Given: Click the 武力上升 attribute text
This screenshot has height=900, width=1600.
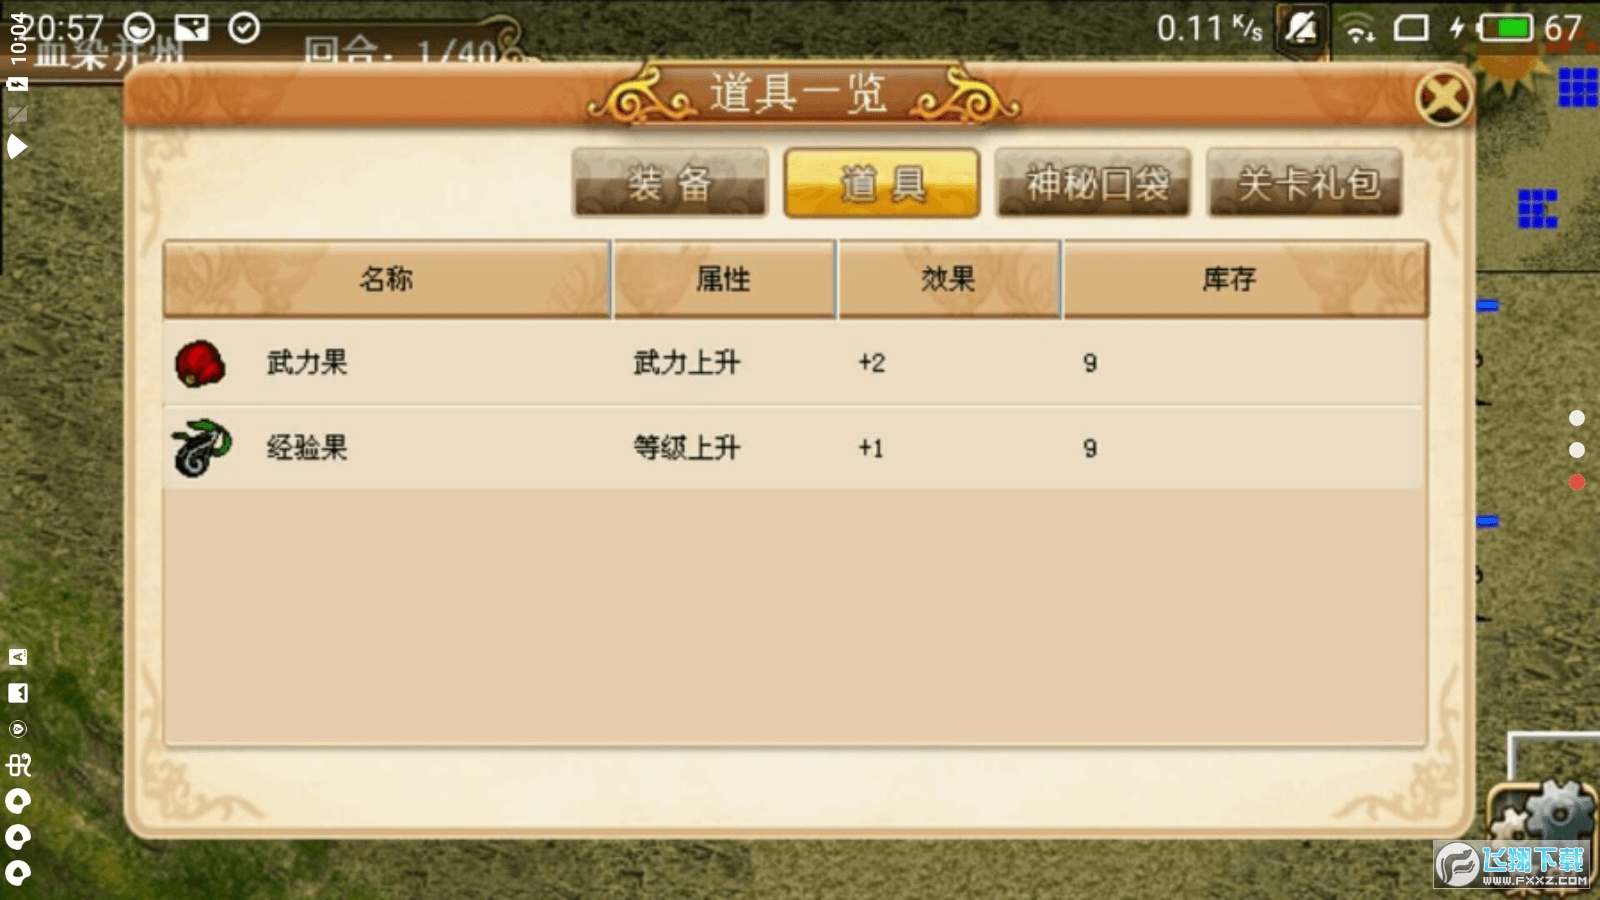Looking at the screenshot, I should pos(687,362).
